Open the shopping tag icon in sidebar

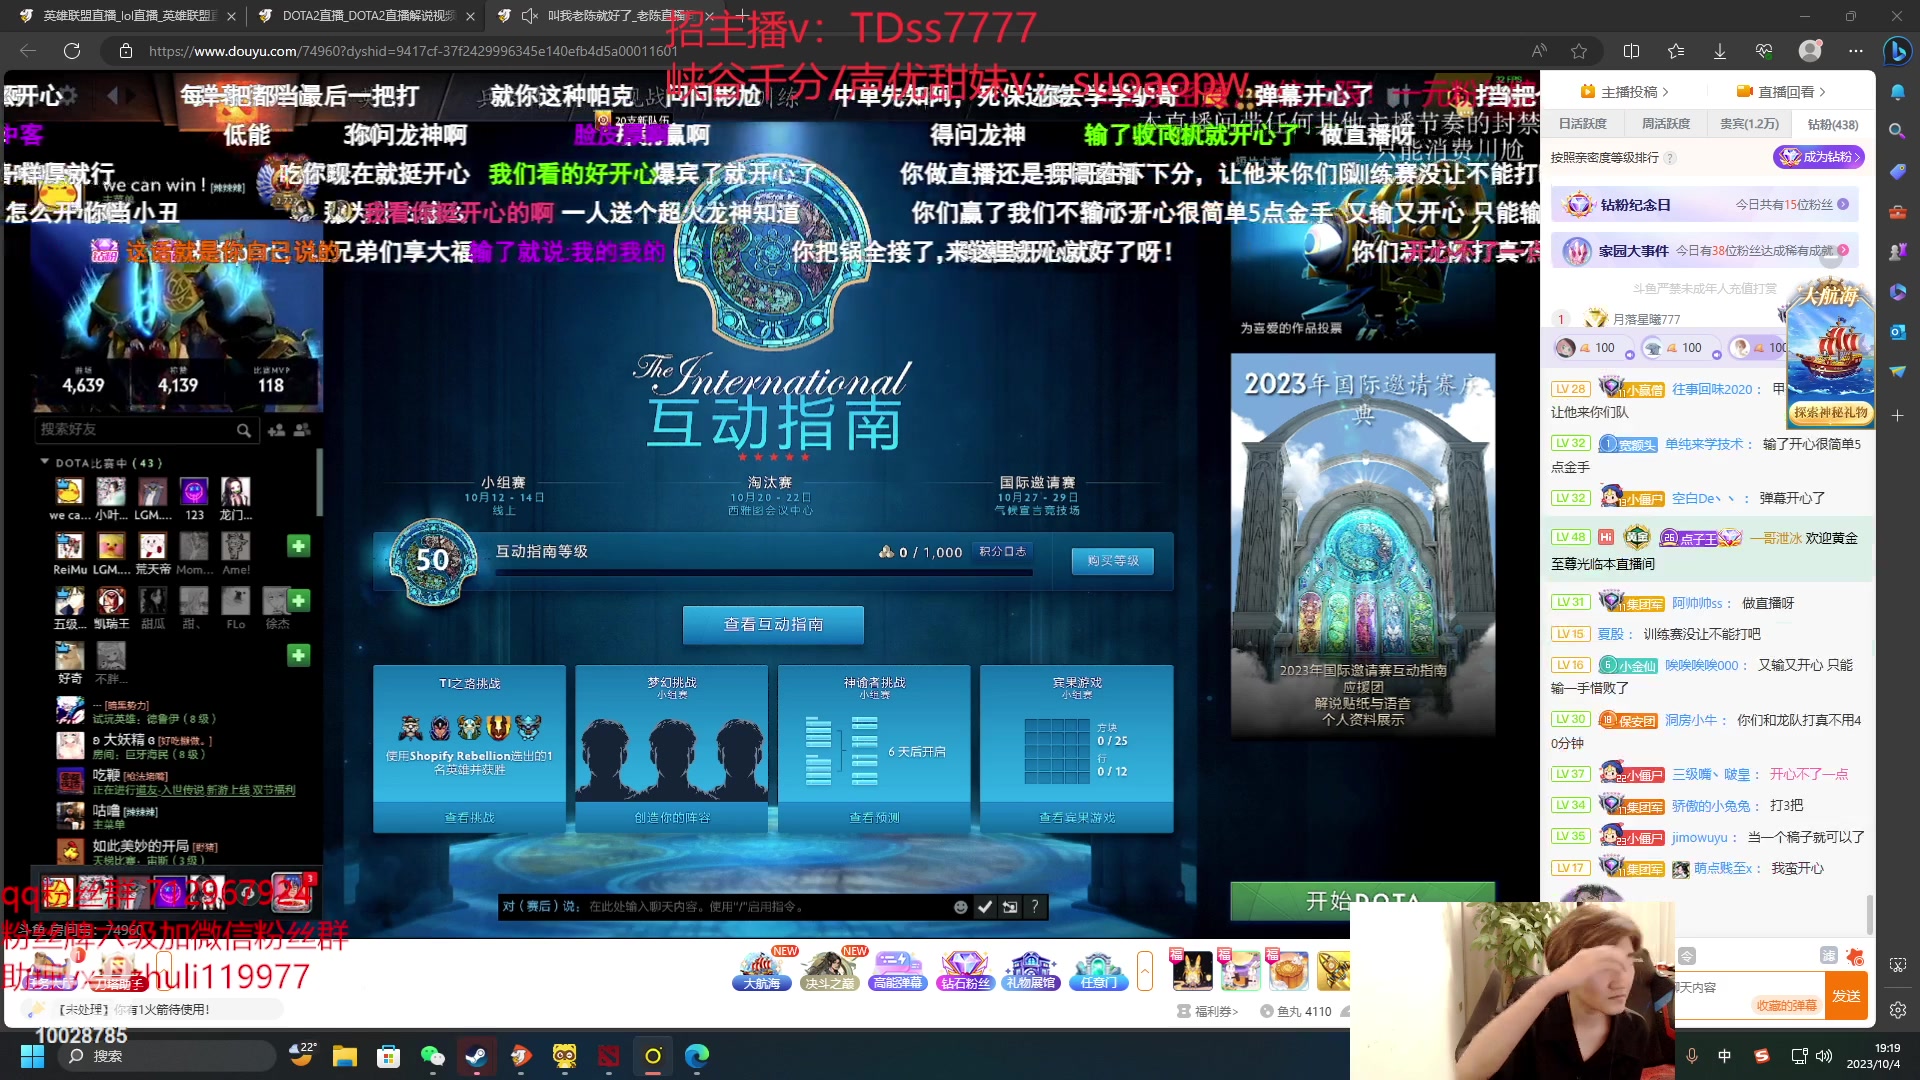click(x=1897, y=172)
